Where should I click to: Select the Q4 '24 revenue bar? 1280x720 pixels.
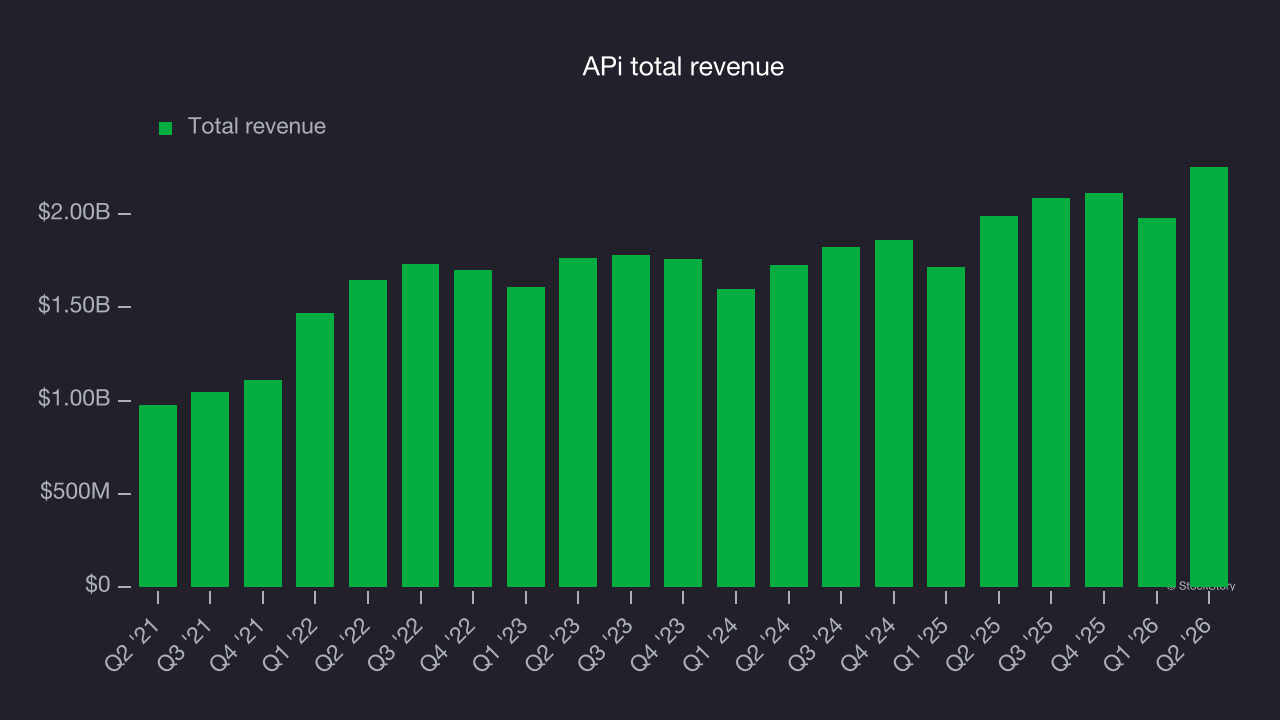pyautogui.click(x=894, y=414)
